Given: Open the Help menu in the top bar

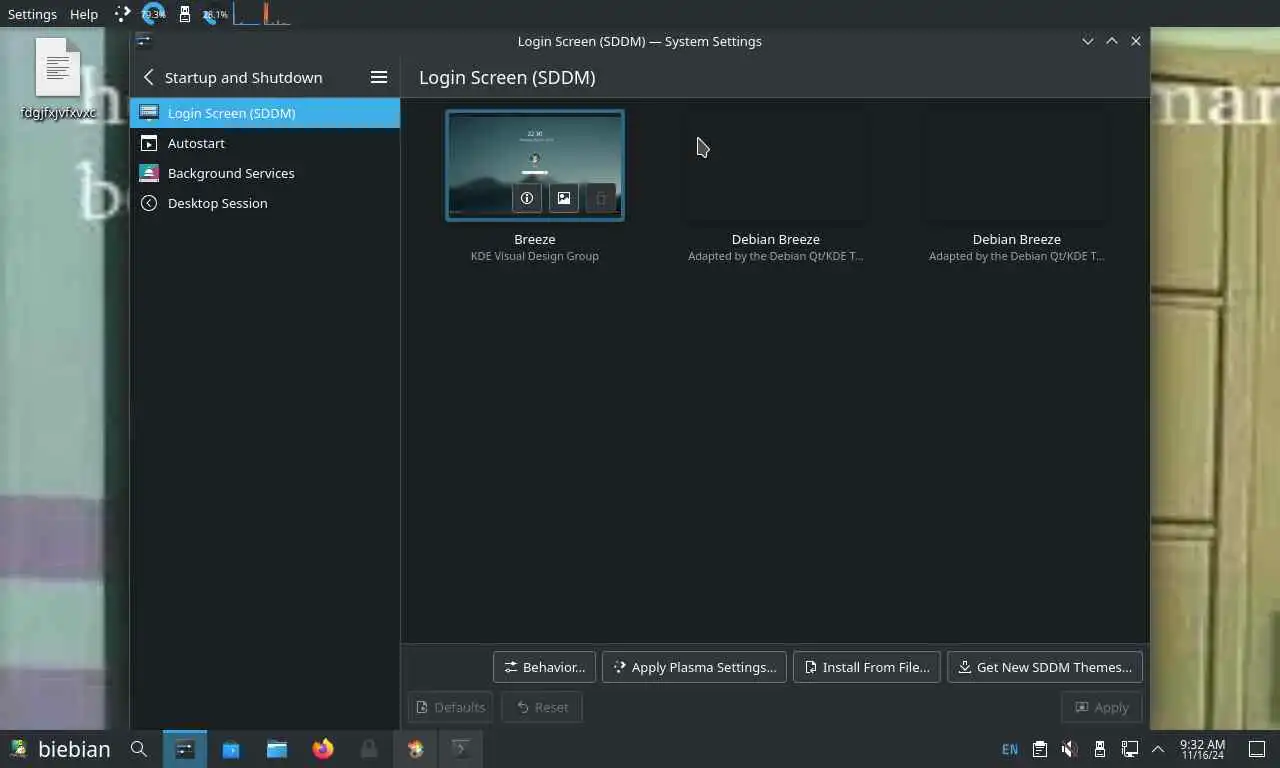Looking at the screenshot, I should point(84,14).
